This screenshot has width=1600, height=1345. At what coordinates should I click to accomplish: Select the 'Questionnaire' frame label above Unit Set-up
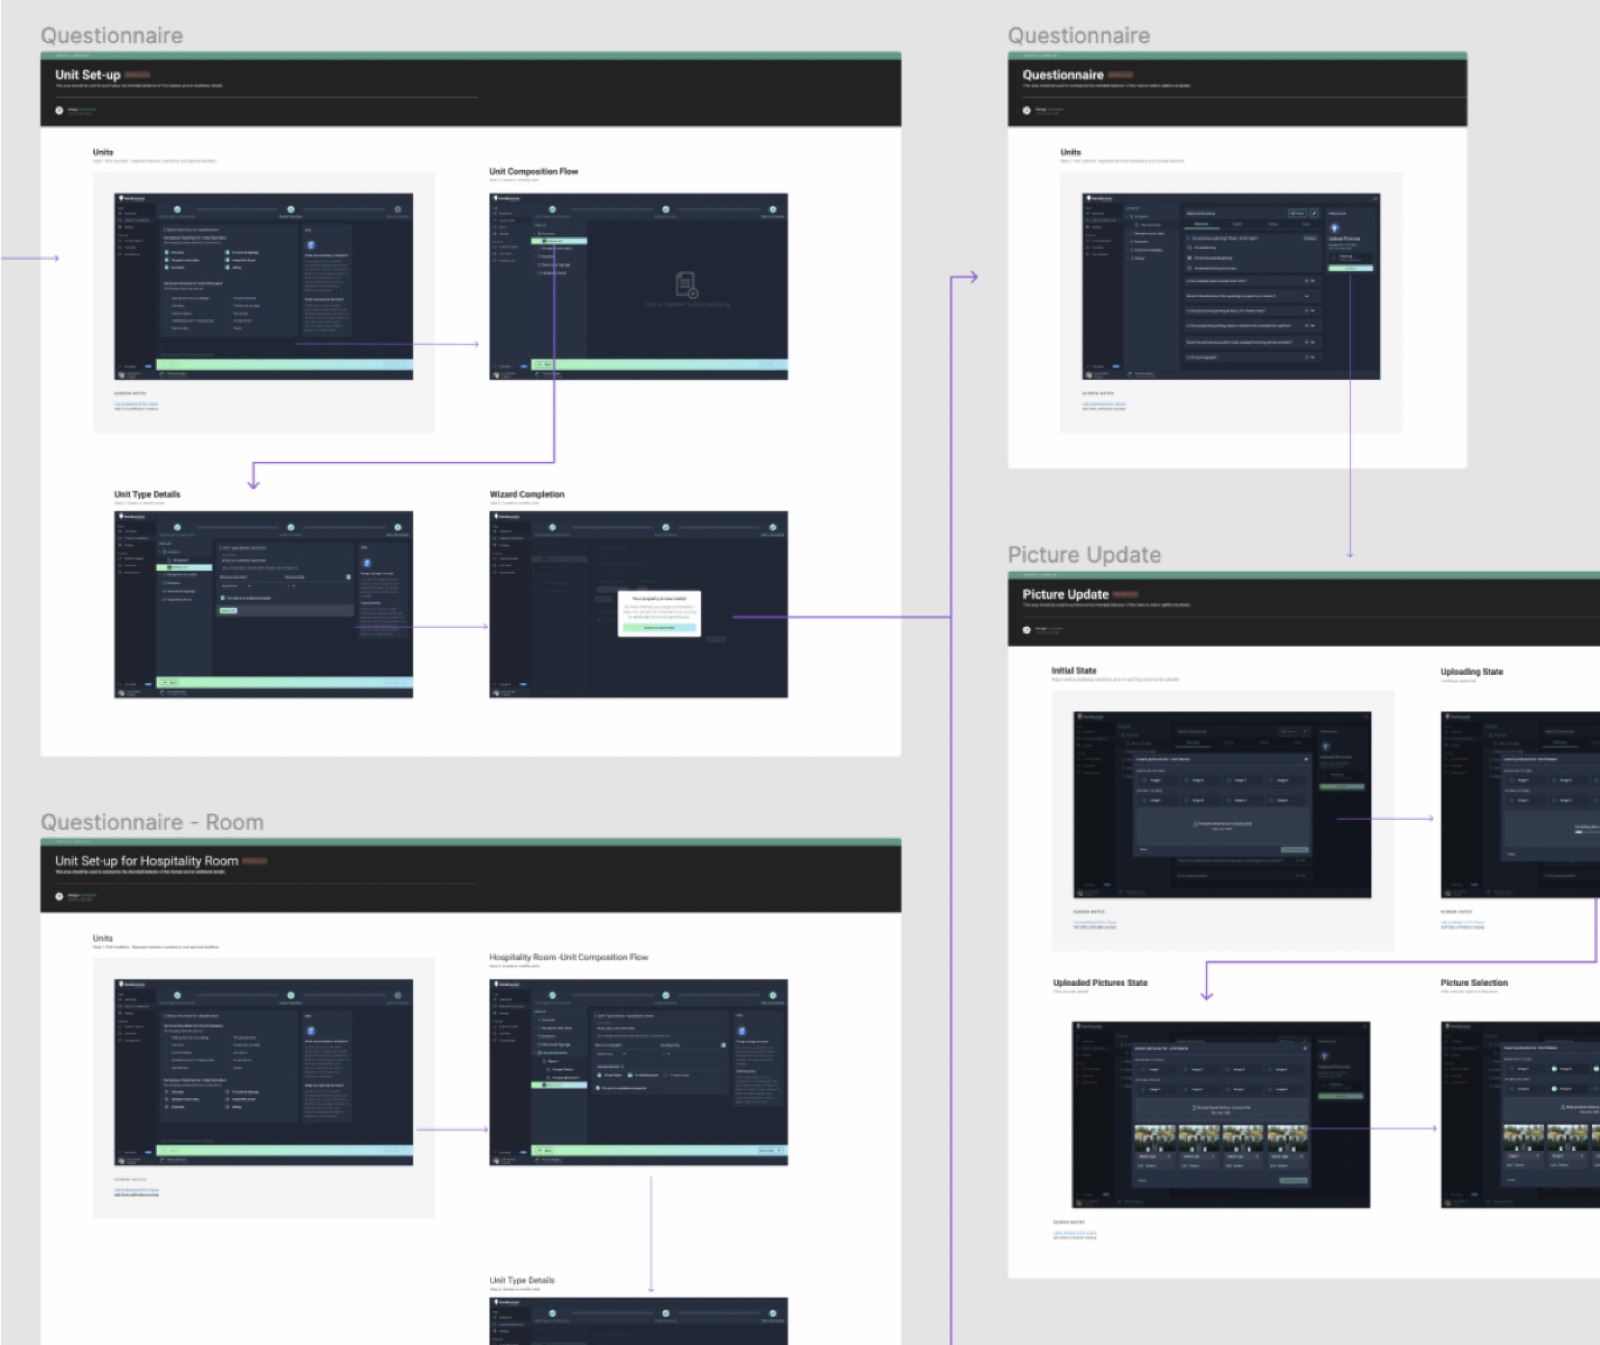tap(112, 36)
